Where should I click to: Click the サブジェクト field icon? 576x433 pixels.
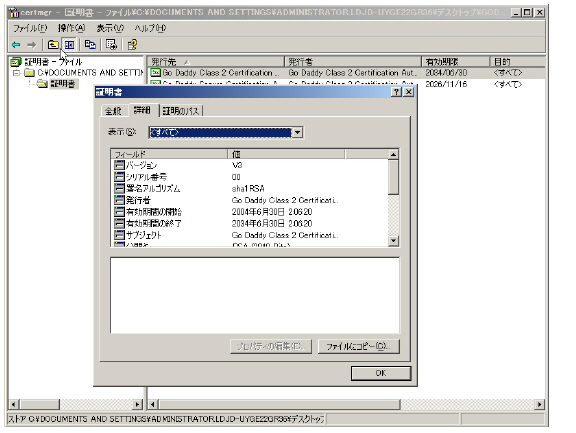[x=119, y=235]
